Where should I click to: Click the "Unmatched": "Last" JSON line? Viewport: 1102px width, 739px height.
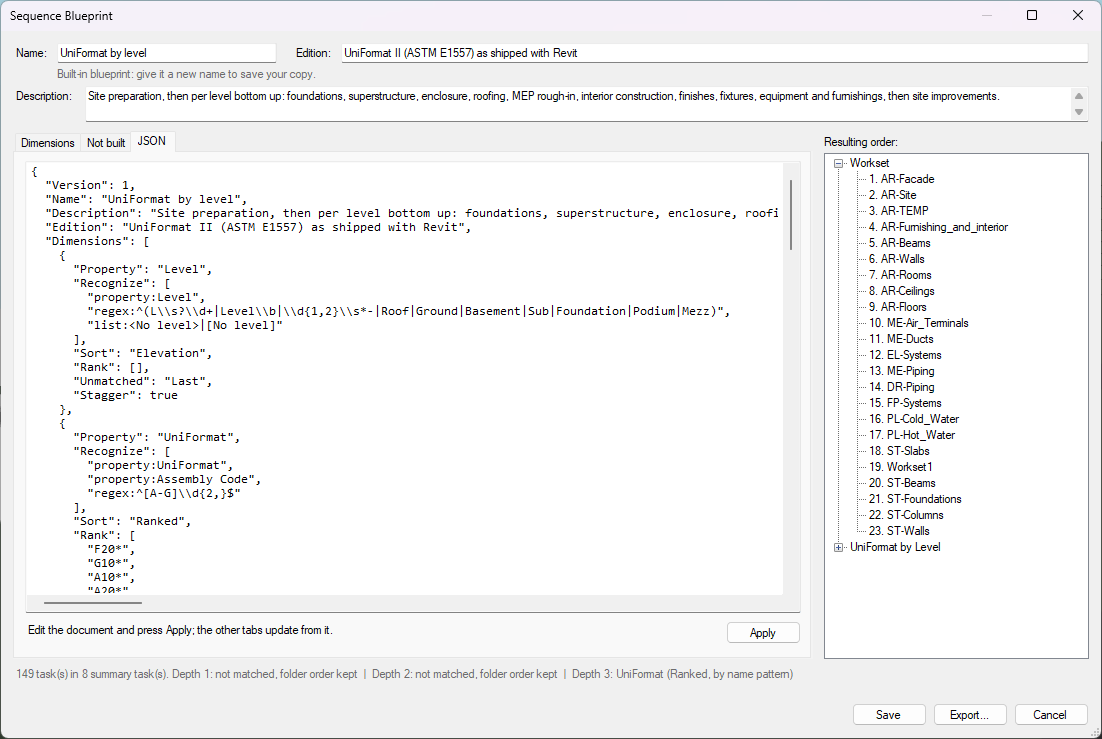pyautogui.click(x=143, y=381)
